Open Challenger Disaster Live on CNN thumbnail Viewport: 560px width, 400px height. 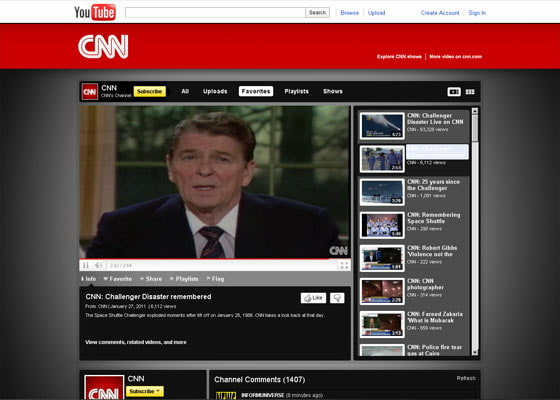[382, 126]
